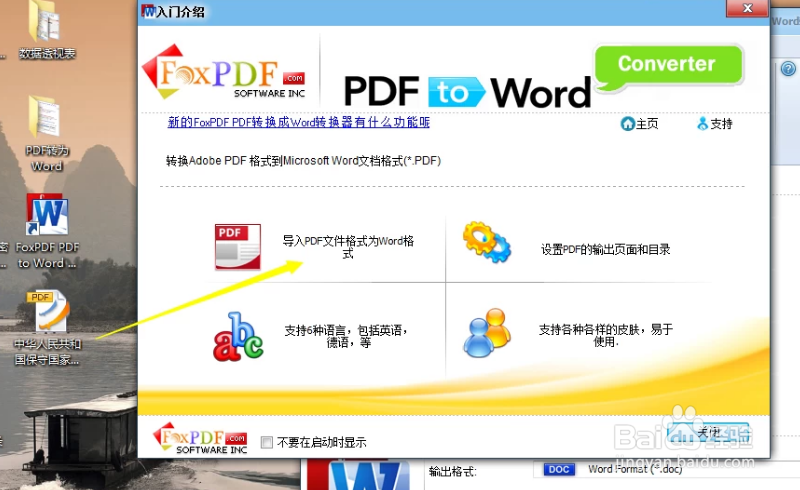Screen dimensions: 800x490
Task: Select the PDF转为Word desktop folder
Action: point(46,134)
